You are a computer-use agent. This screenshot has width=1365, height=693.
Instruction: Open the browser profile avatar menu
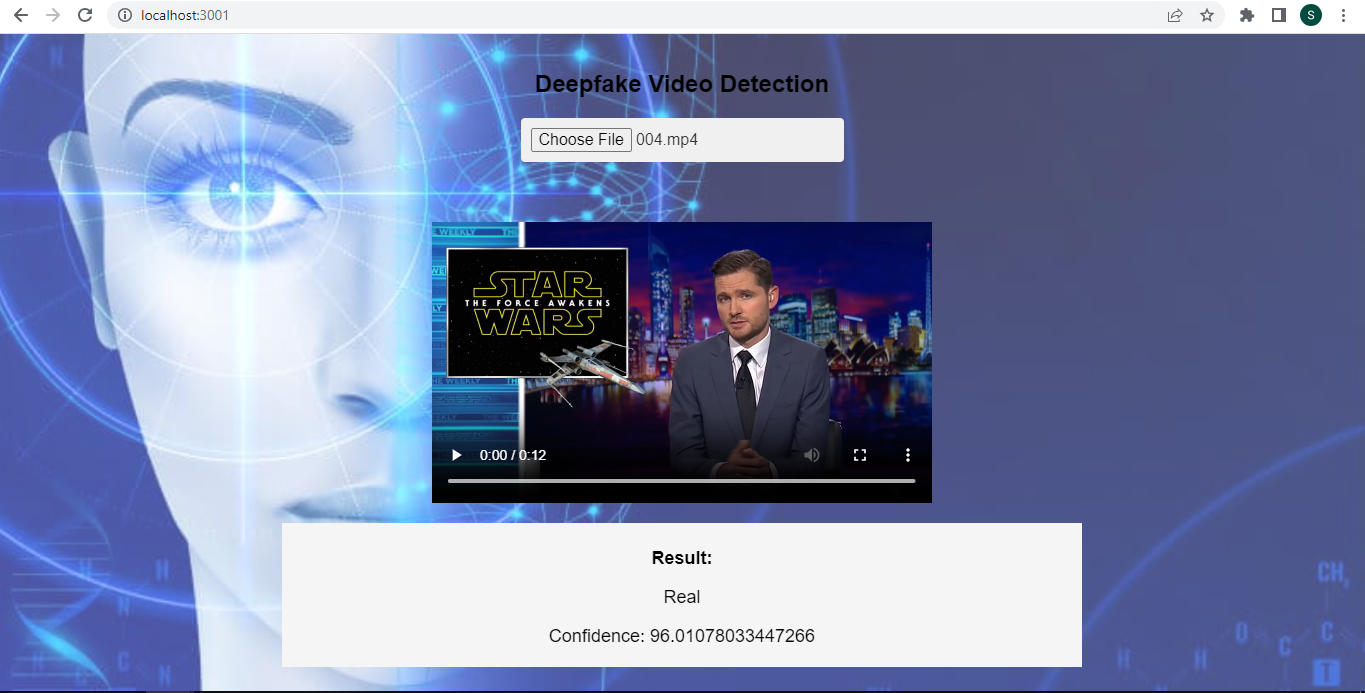tap(1310, 15)
